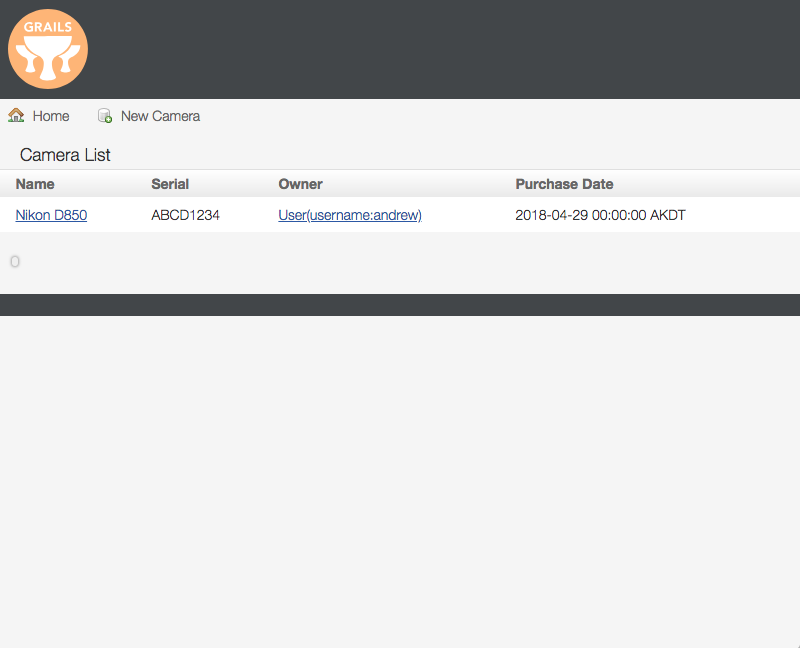Sort by the Serial column header
Viewport: 800px width, 648px height.
click(170, 184)
